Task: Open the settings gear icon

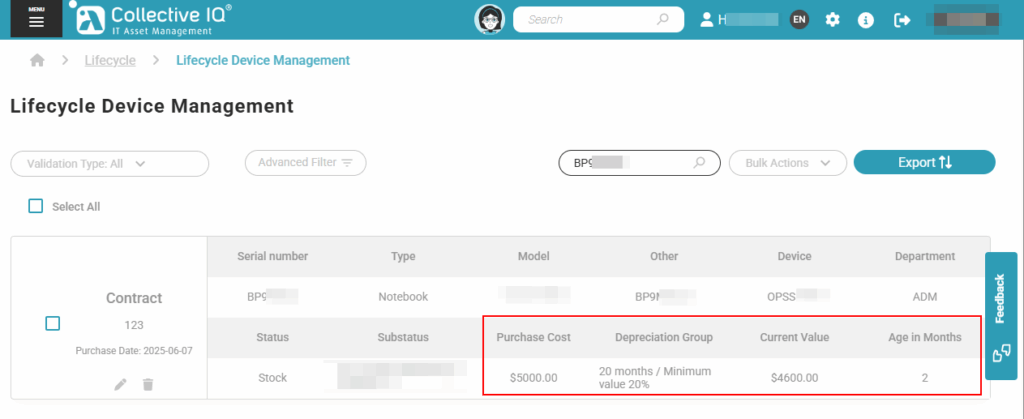Action: coord(832,20)
